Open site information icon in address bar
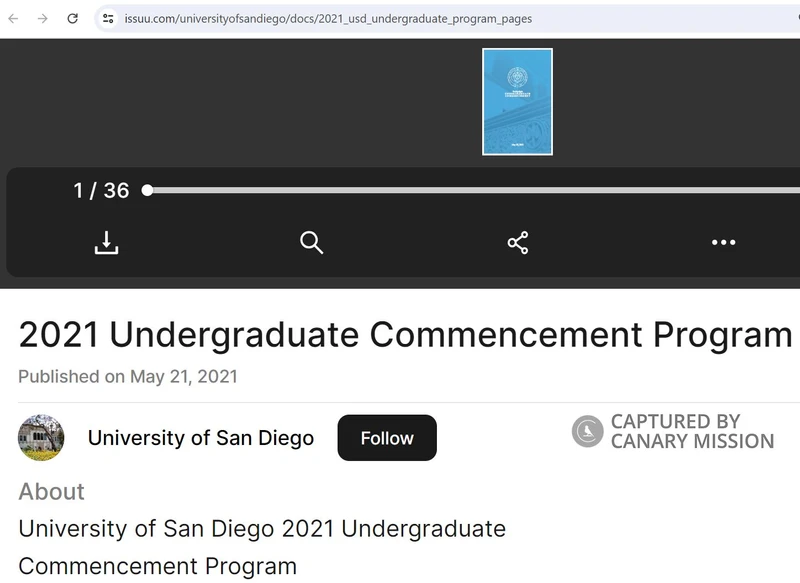800x583 pixels. [x=108, y=19]
